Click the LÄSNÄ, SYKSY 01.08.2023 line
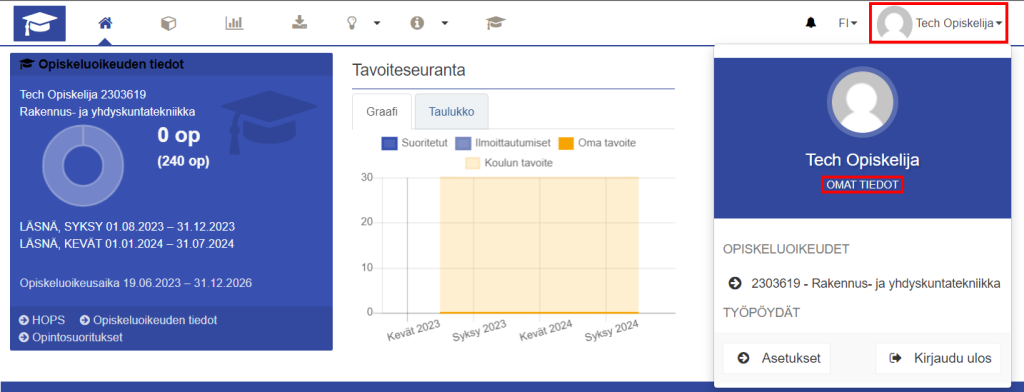The width and height of the screenshot is (1024, 392). (x=127, y=227)
